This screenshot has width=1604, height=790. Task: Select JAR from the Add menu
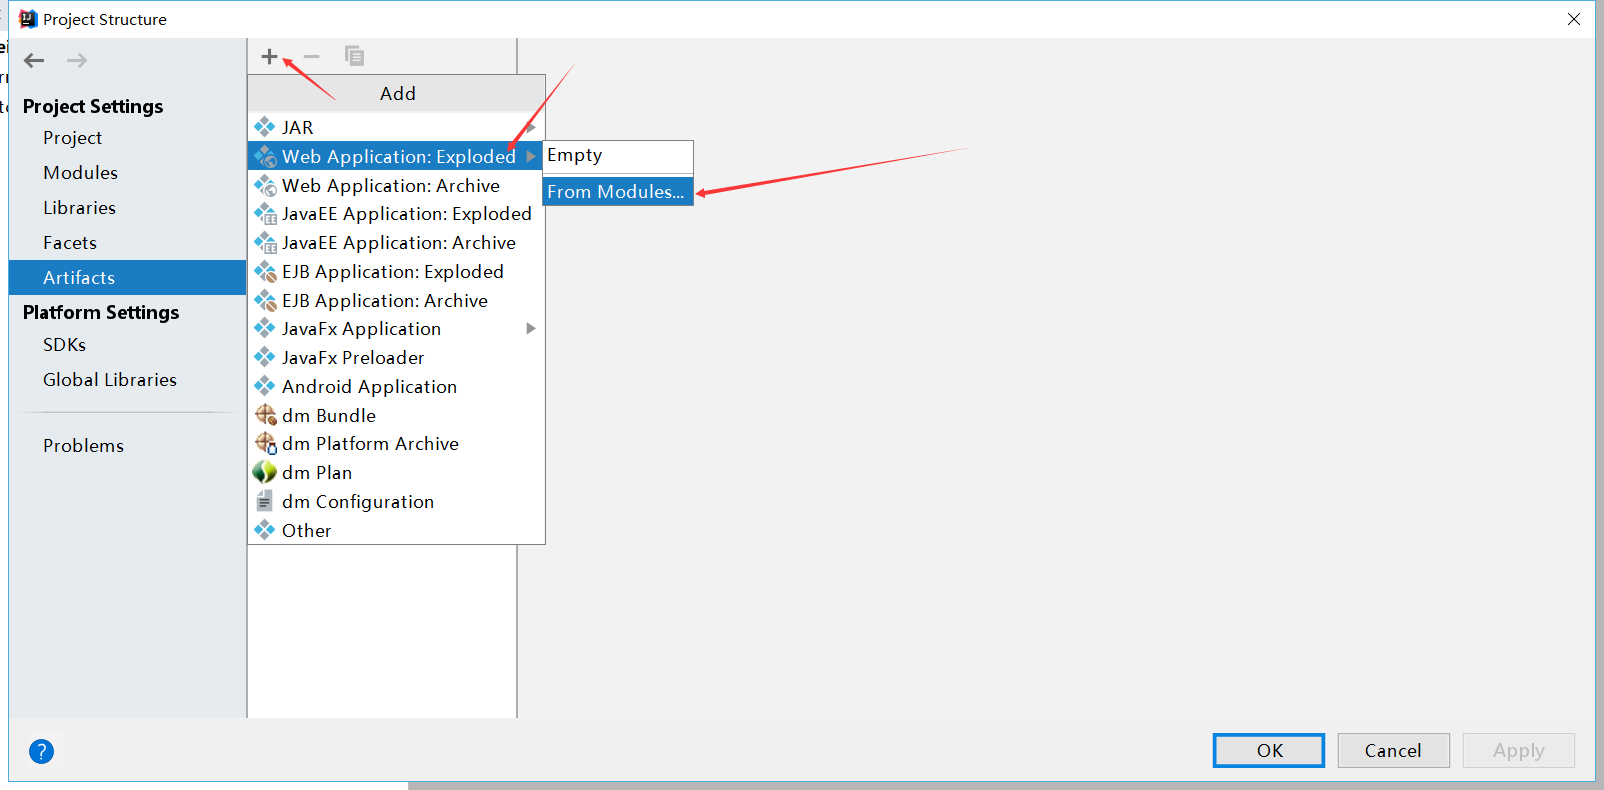(x=396, y=127)
